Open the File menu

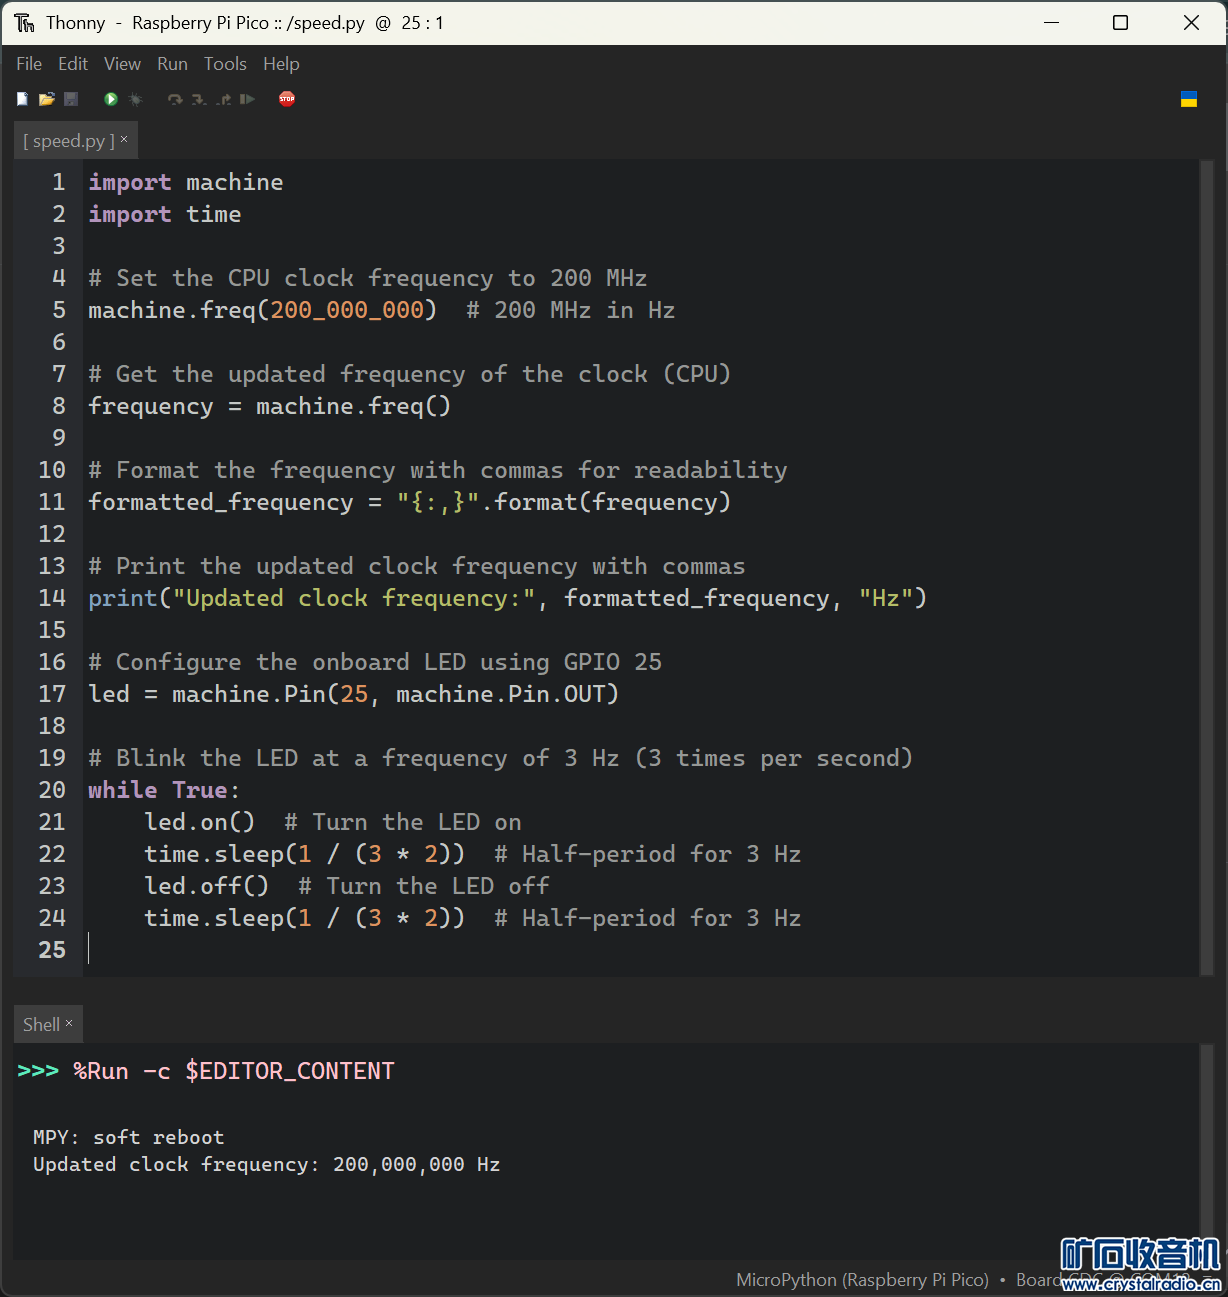(29, 64)
